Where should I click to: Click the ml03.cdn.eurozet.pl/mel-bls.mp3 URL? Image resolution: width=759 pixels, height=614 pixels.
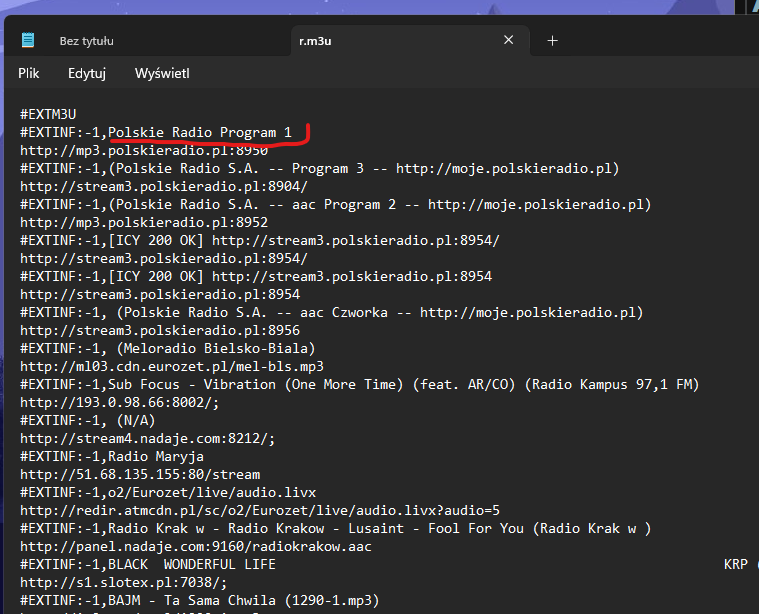pyautogui.click(x=172, y=366)
